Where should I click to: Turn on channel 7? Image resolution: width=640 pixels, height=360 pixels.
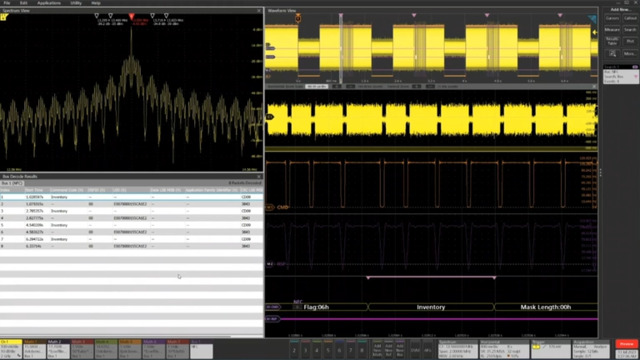[x=351, y=350]
